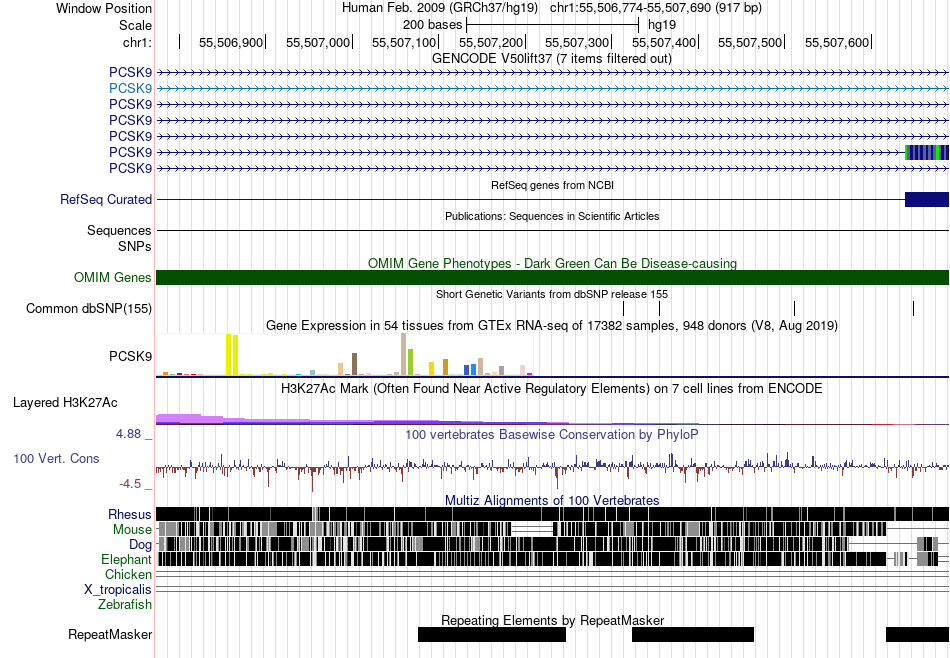Image resolution: width=950 pixels, height=658 pixels.
Task: Click the Layered H3K27Ac label
Action: [x=65, y=403]
